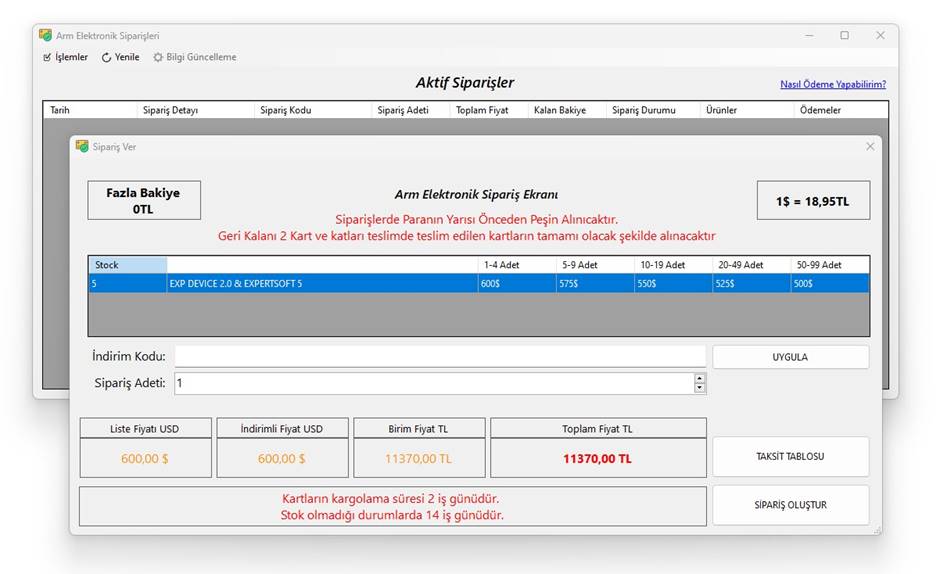Click the İndirim Kodu text field
Viewport: 940px width, 574px height.
440,357
